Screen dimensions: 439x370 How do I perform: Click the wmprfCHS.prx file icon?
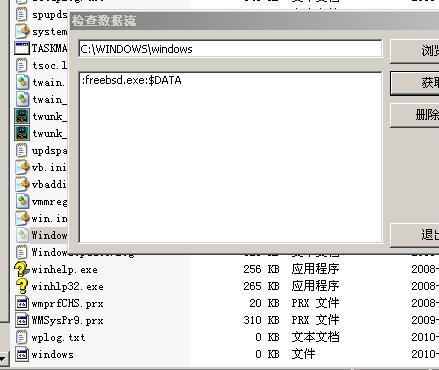[22, 303]
